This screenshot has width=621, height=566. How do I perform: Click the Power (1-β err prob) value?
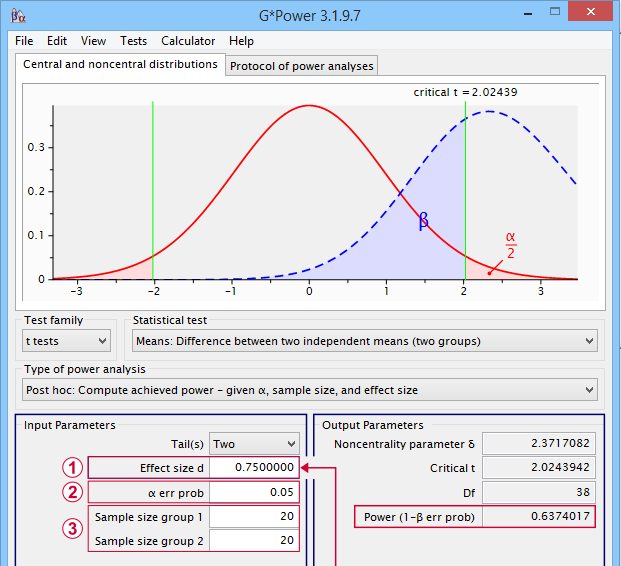point(539,516)
